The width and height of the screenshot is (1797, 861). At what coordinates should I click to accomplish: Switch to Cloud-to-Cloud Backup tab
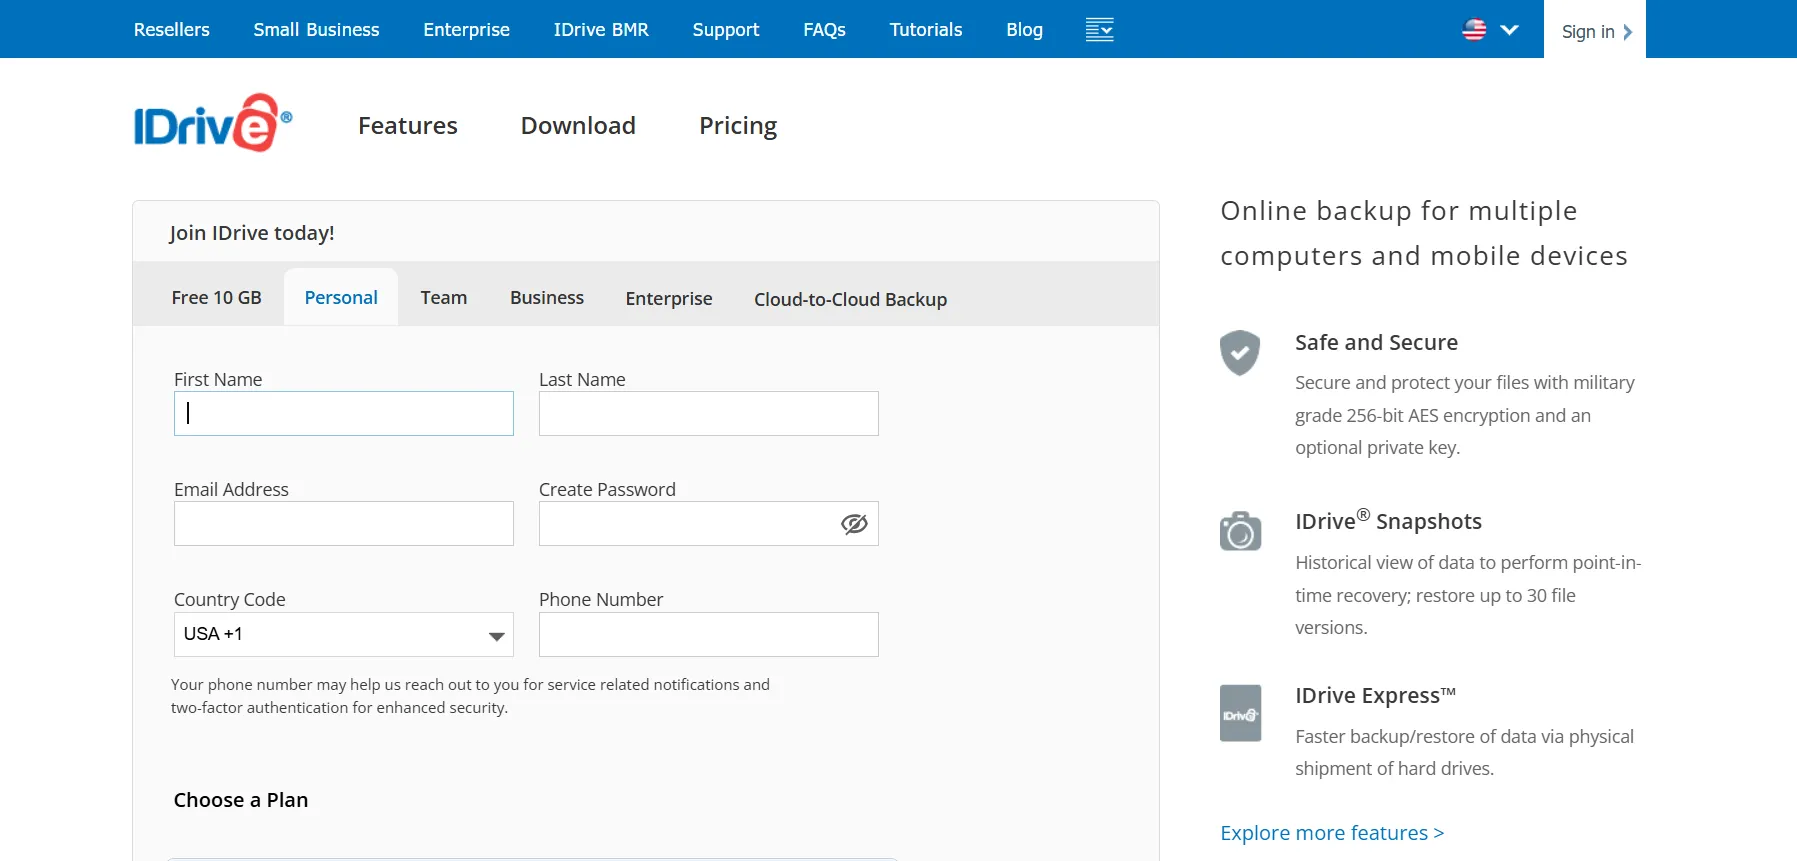point(850,299)
